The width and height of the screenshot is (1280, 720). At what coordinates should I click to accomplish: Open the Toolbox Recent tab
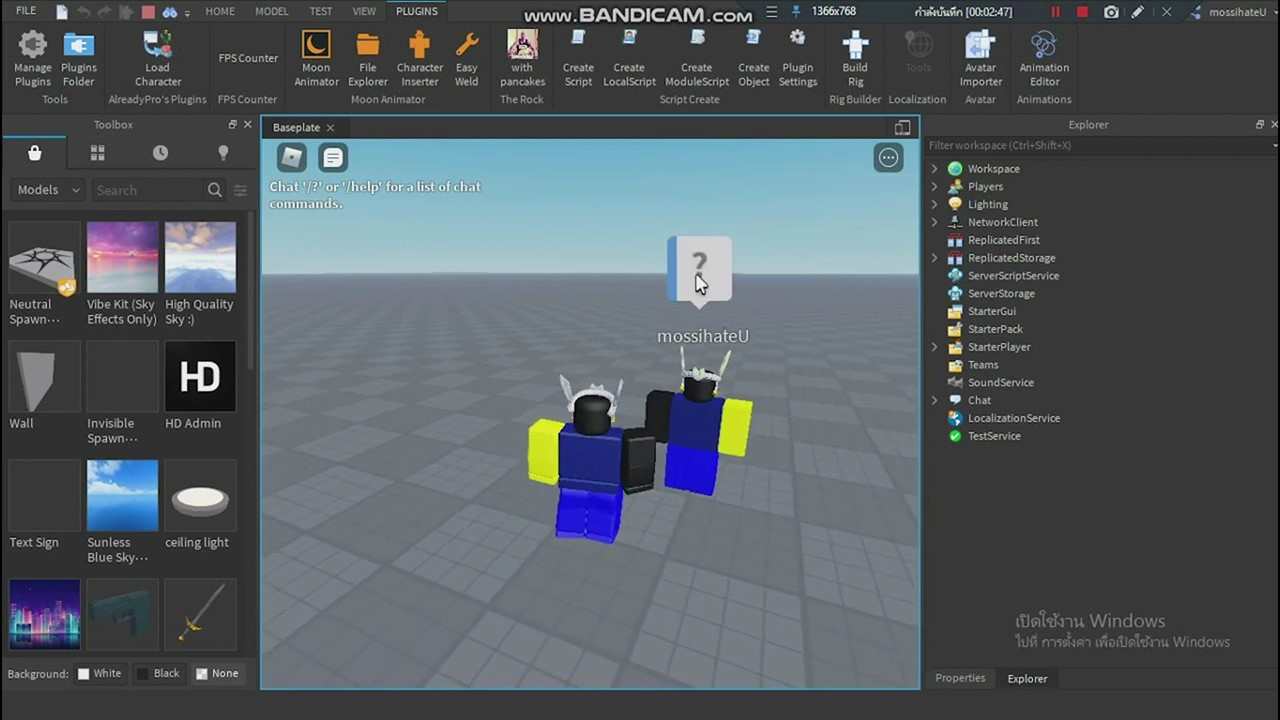pyautogui.click(x=160, y=153)
